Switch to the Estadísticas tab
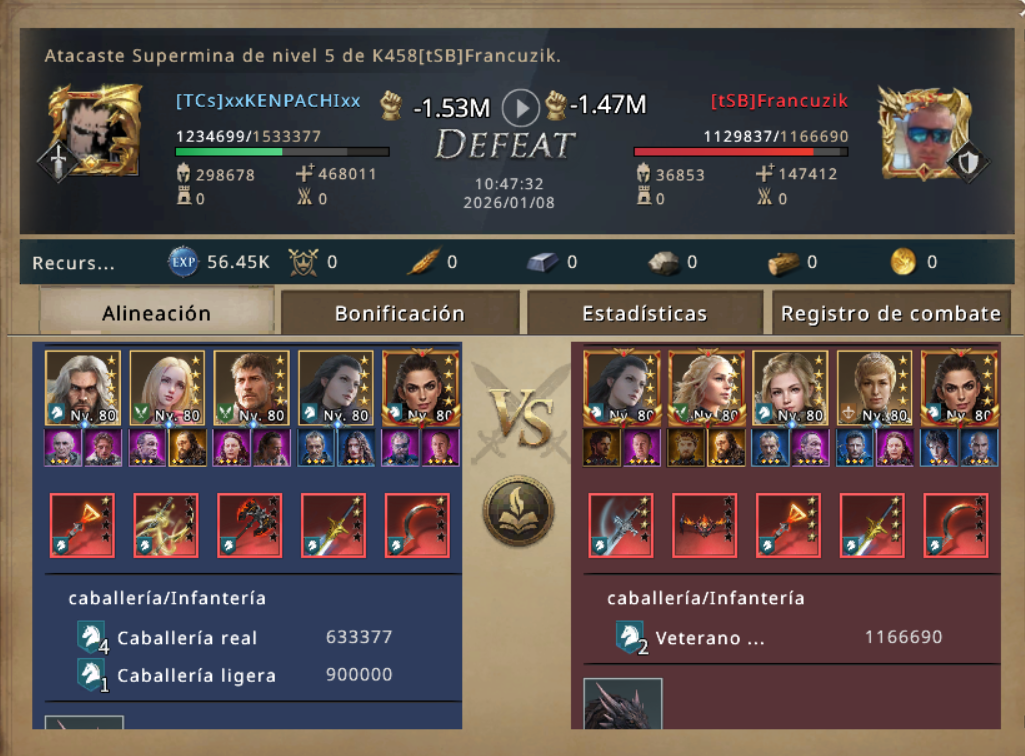 [645, 313]
